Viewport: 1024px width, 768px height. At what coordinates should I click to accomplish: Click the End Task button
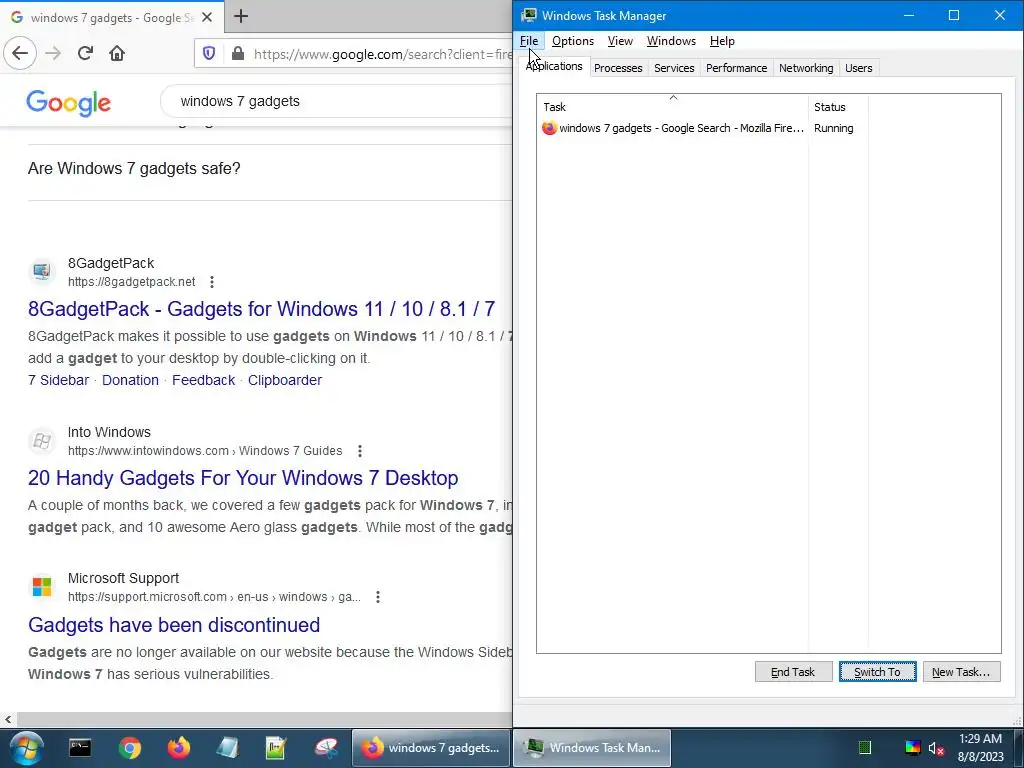793,671
